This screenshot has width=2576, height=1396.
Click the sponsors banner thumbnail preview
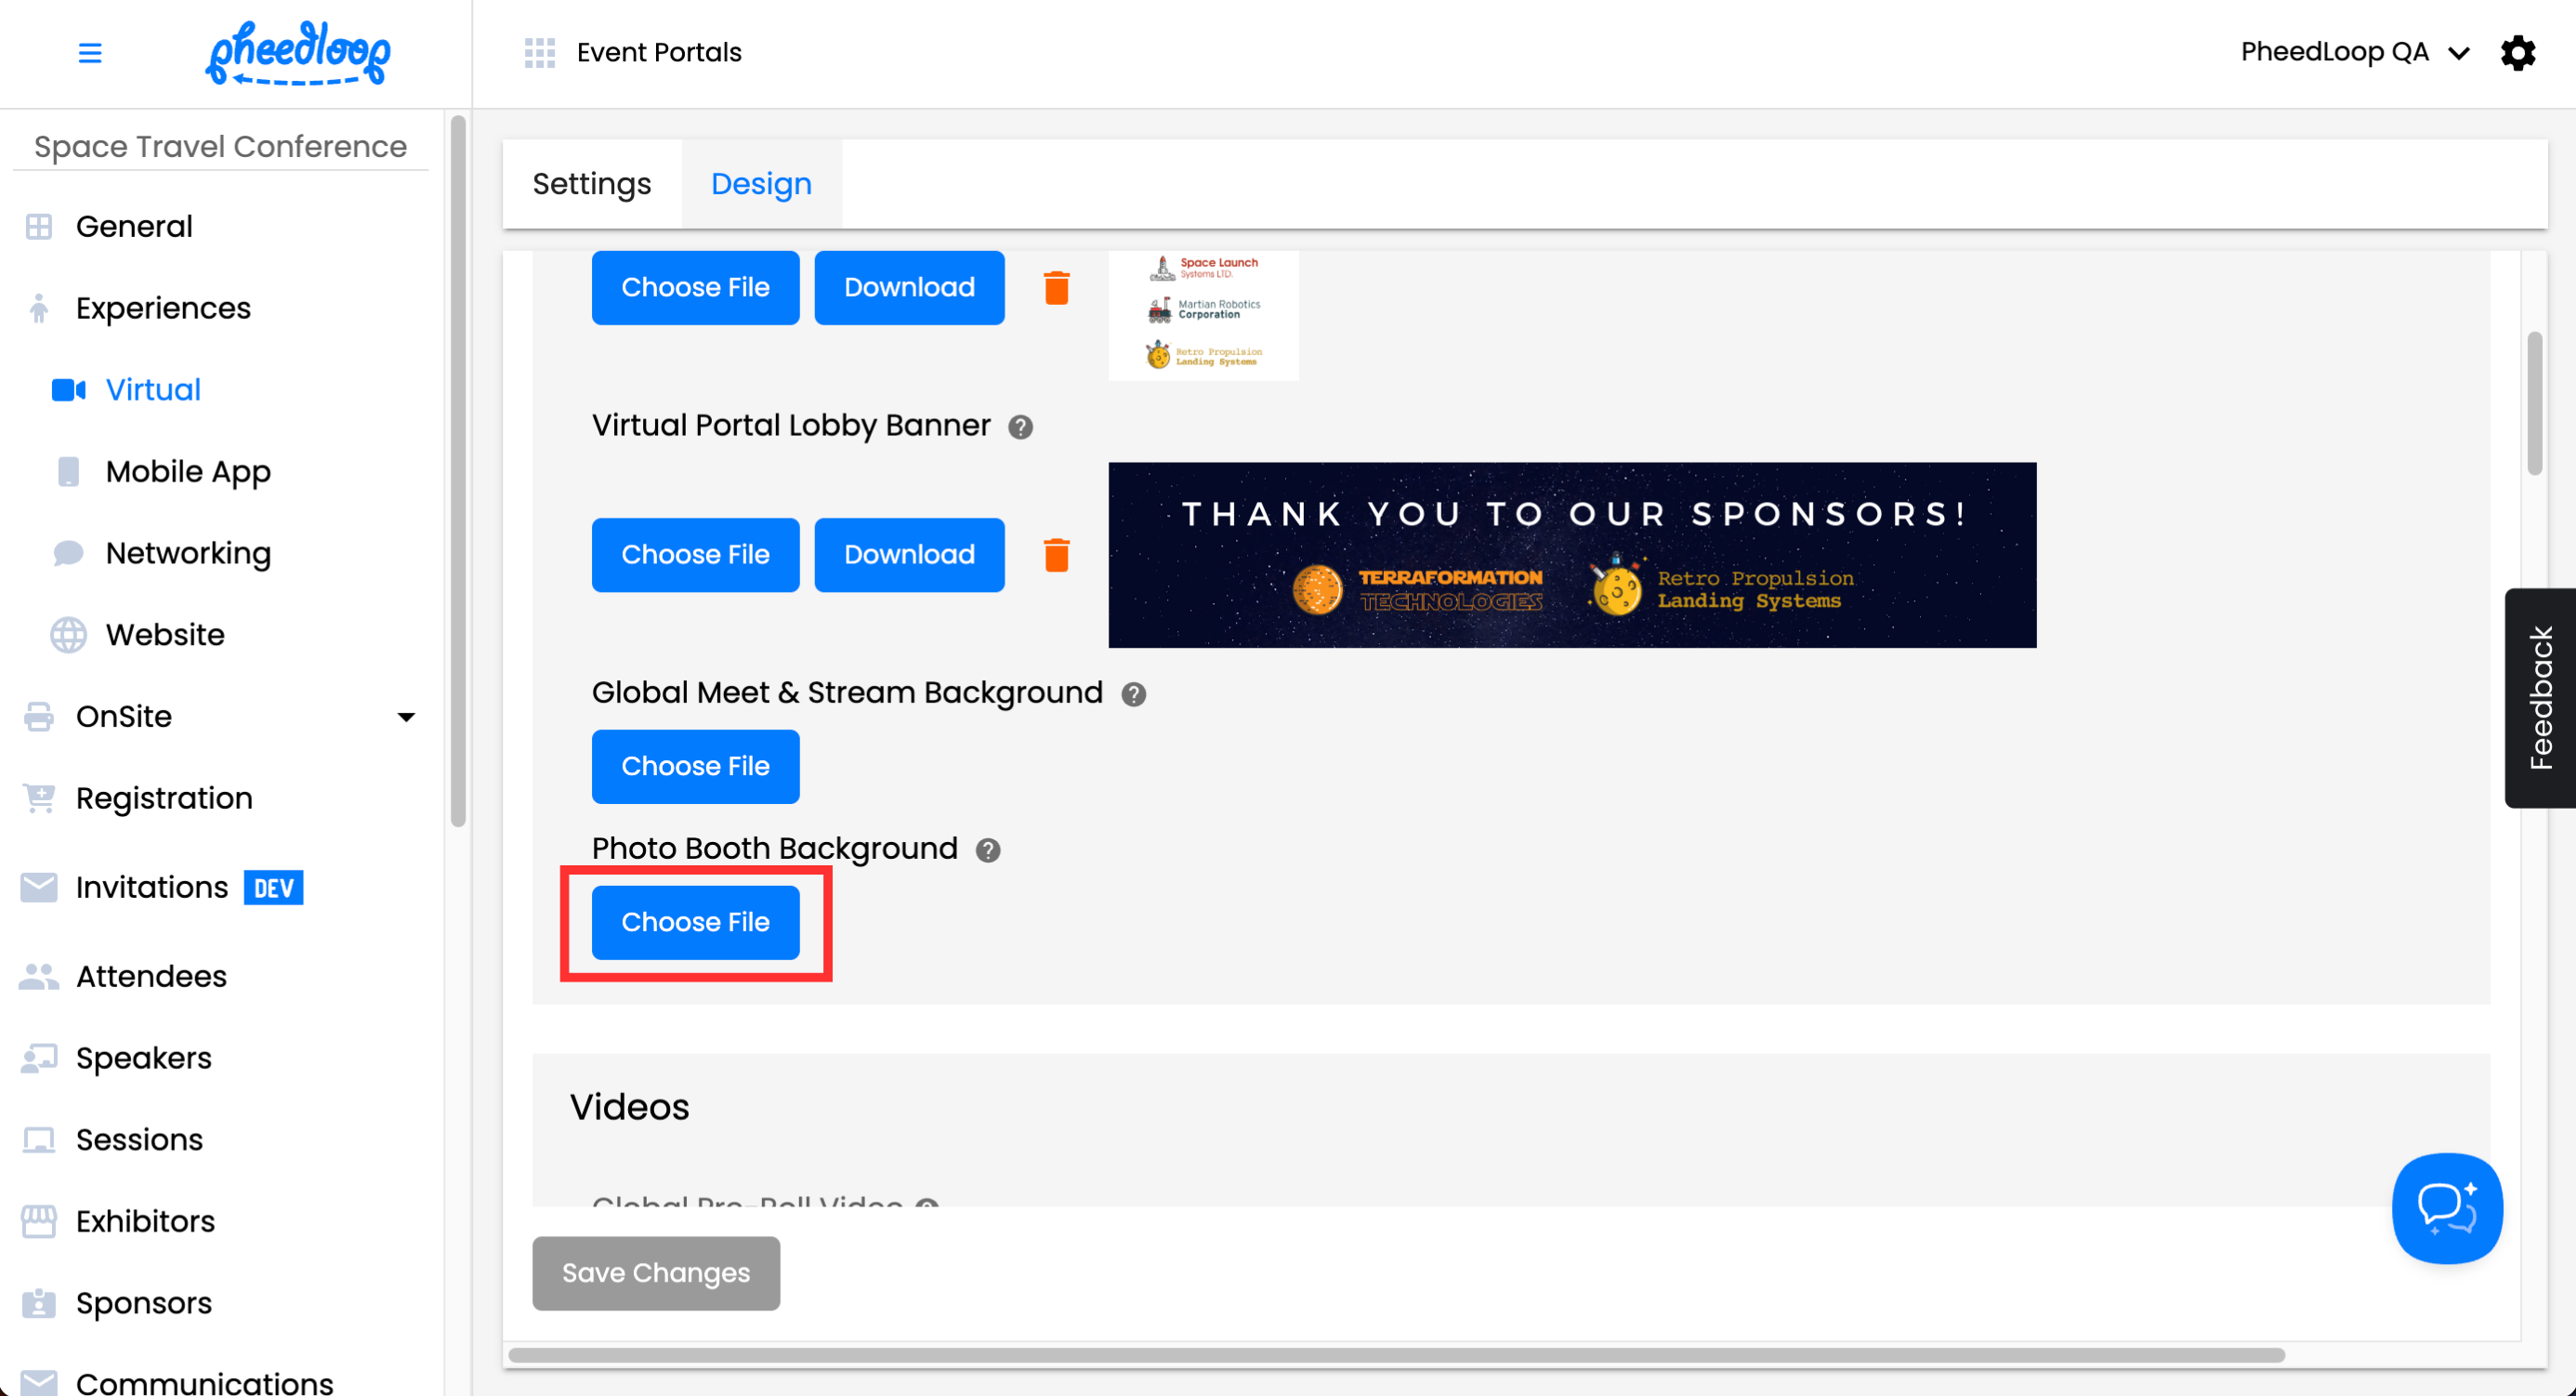tap(1571, 555)
